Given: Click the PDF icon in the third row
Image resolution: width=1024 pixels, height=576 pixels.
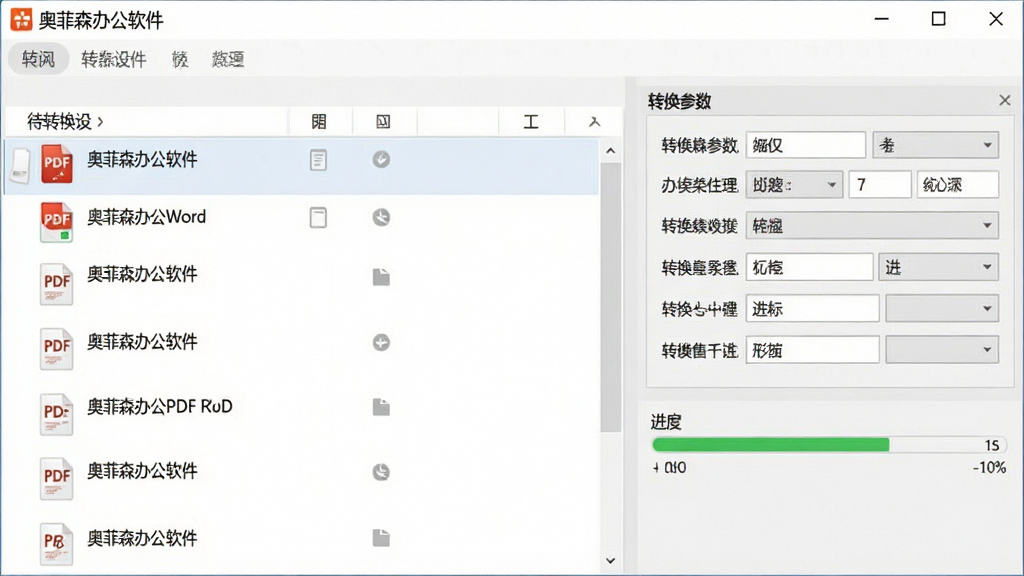Looking at the screenshot, I should coord(56,284).
